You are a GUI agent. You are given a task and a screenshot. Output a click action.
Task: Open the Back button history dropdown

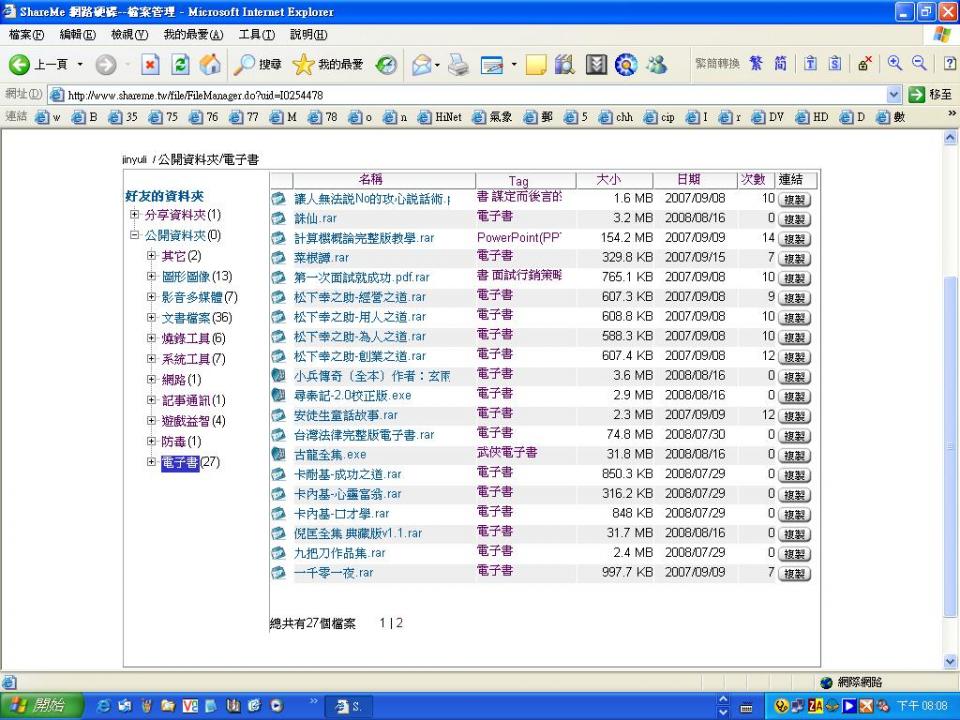(x=80, y=64)
